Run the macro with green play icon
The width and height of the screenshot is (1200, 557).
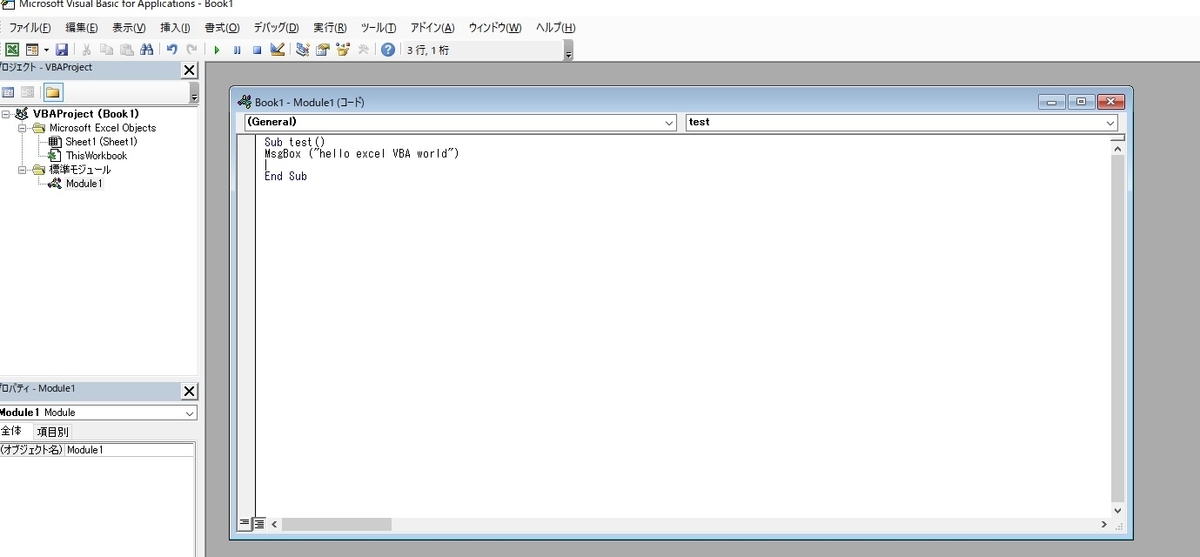(217, 49)
